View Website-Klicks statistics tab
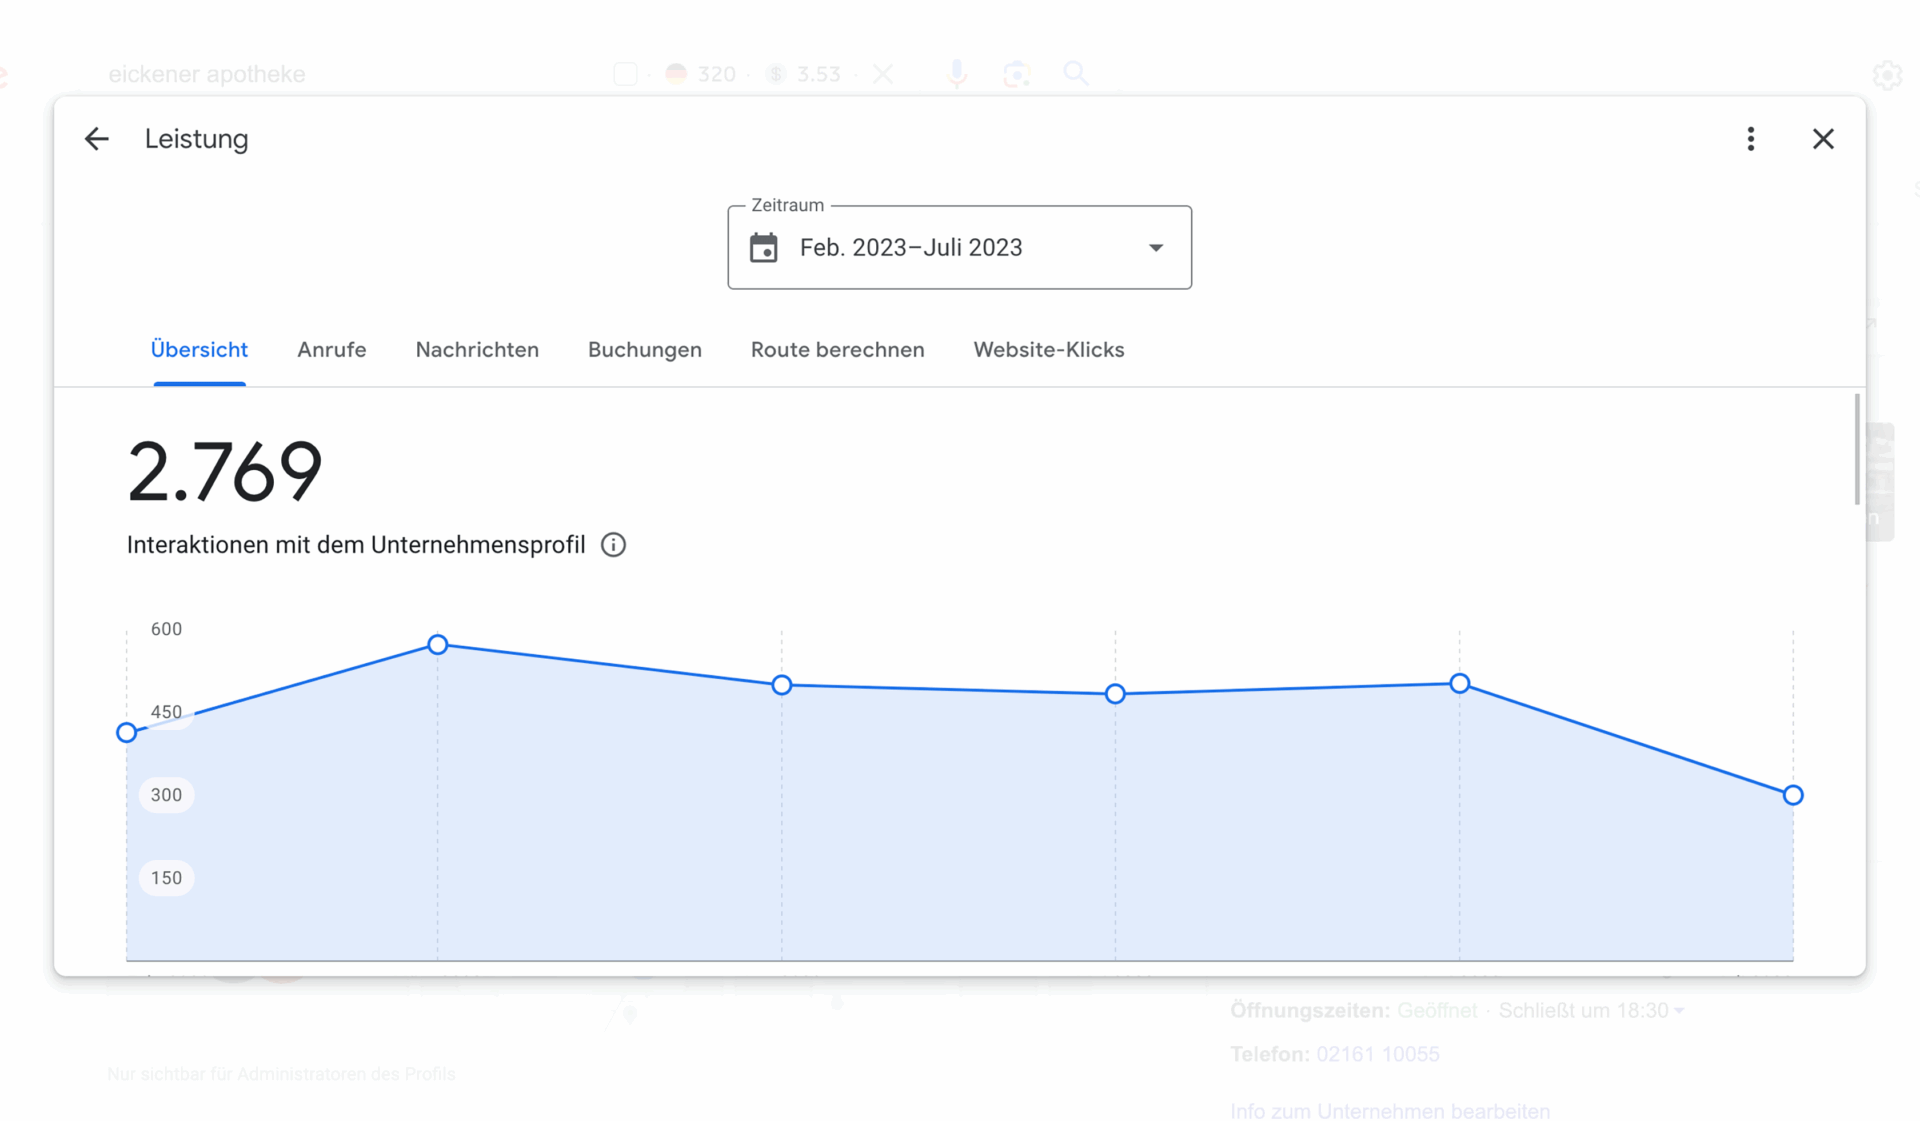Viewport: 1920px width, 1121px height. [1048, 349]
